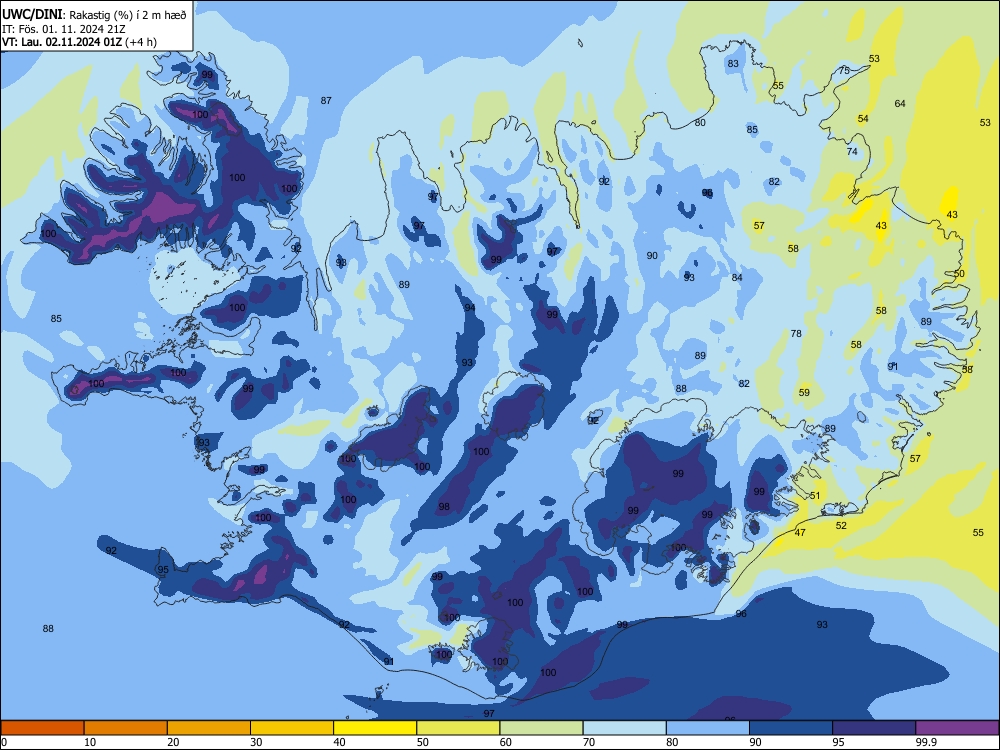Click the map value '74' in the northeast
1000x750 pixels.
(x=852, y=151)
